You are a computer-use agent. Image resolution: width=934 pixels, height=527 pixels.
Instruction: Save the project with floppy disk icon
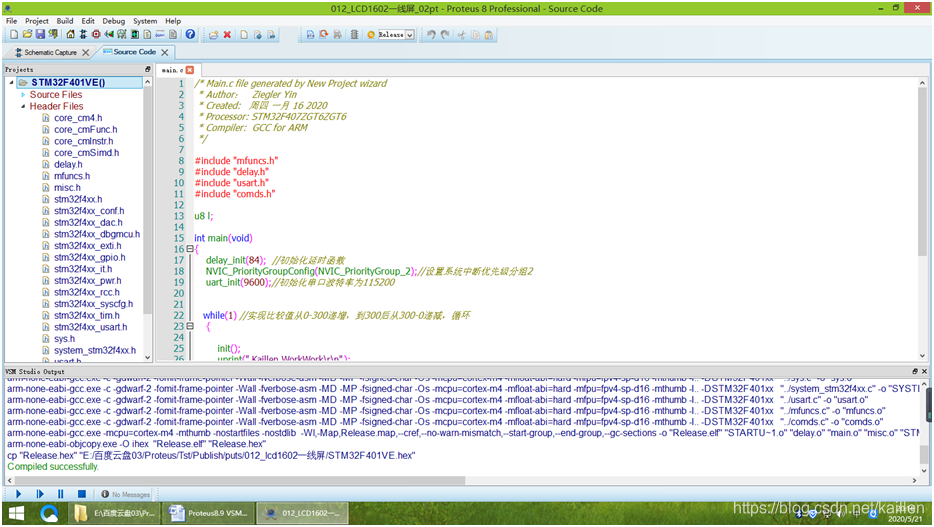tap(40, 35)
